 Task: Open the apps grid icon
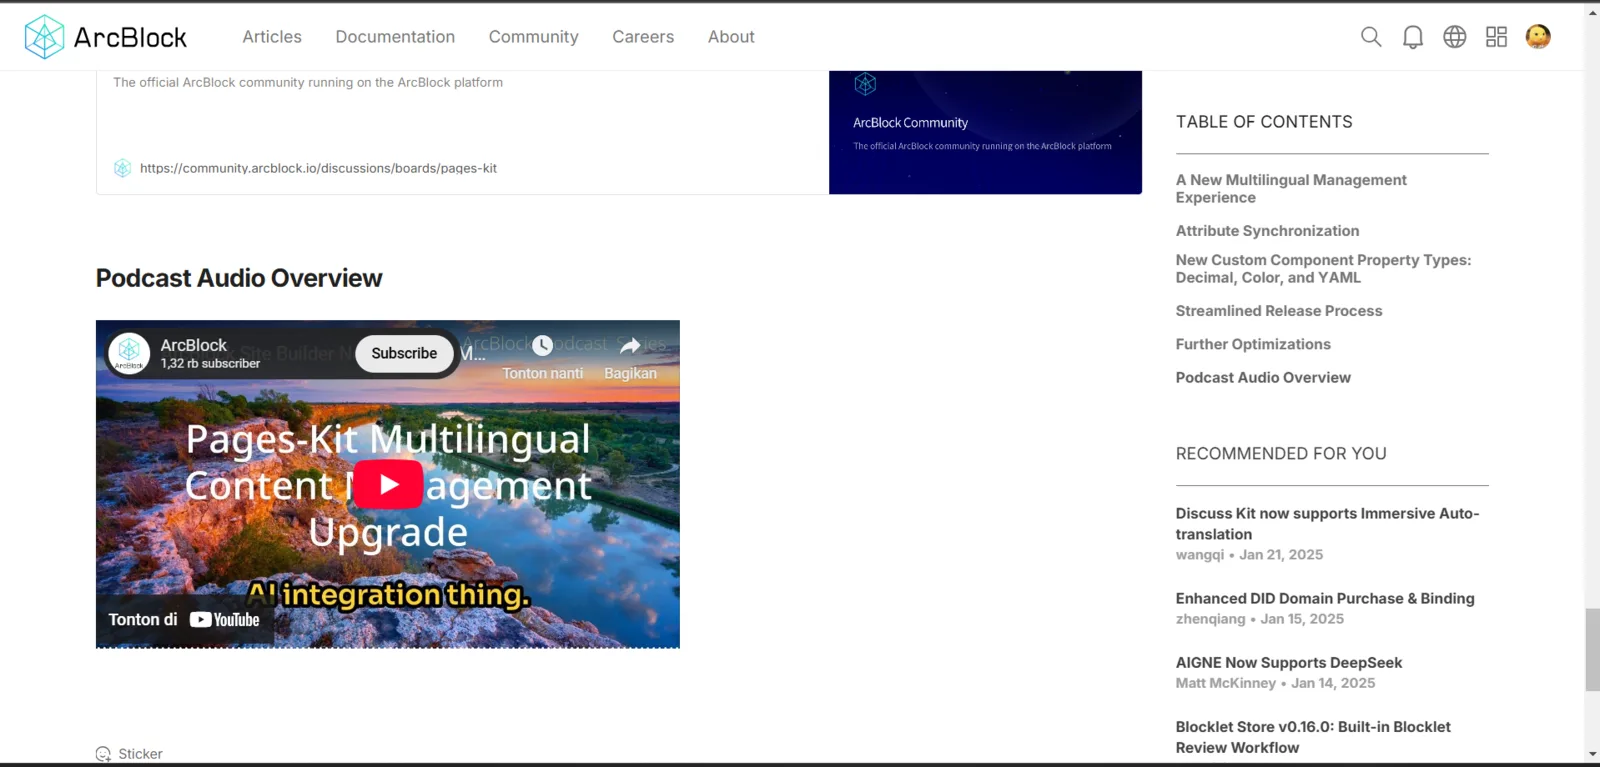point(1497,37)
